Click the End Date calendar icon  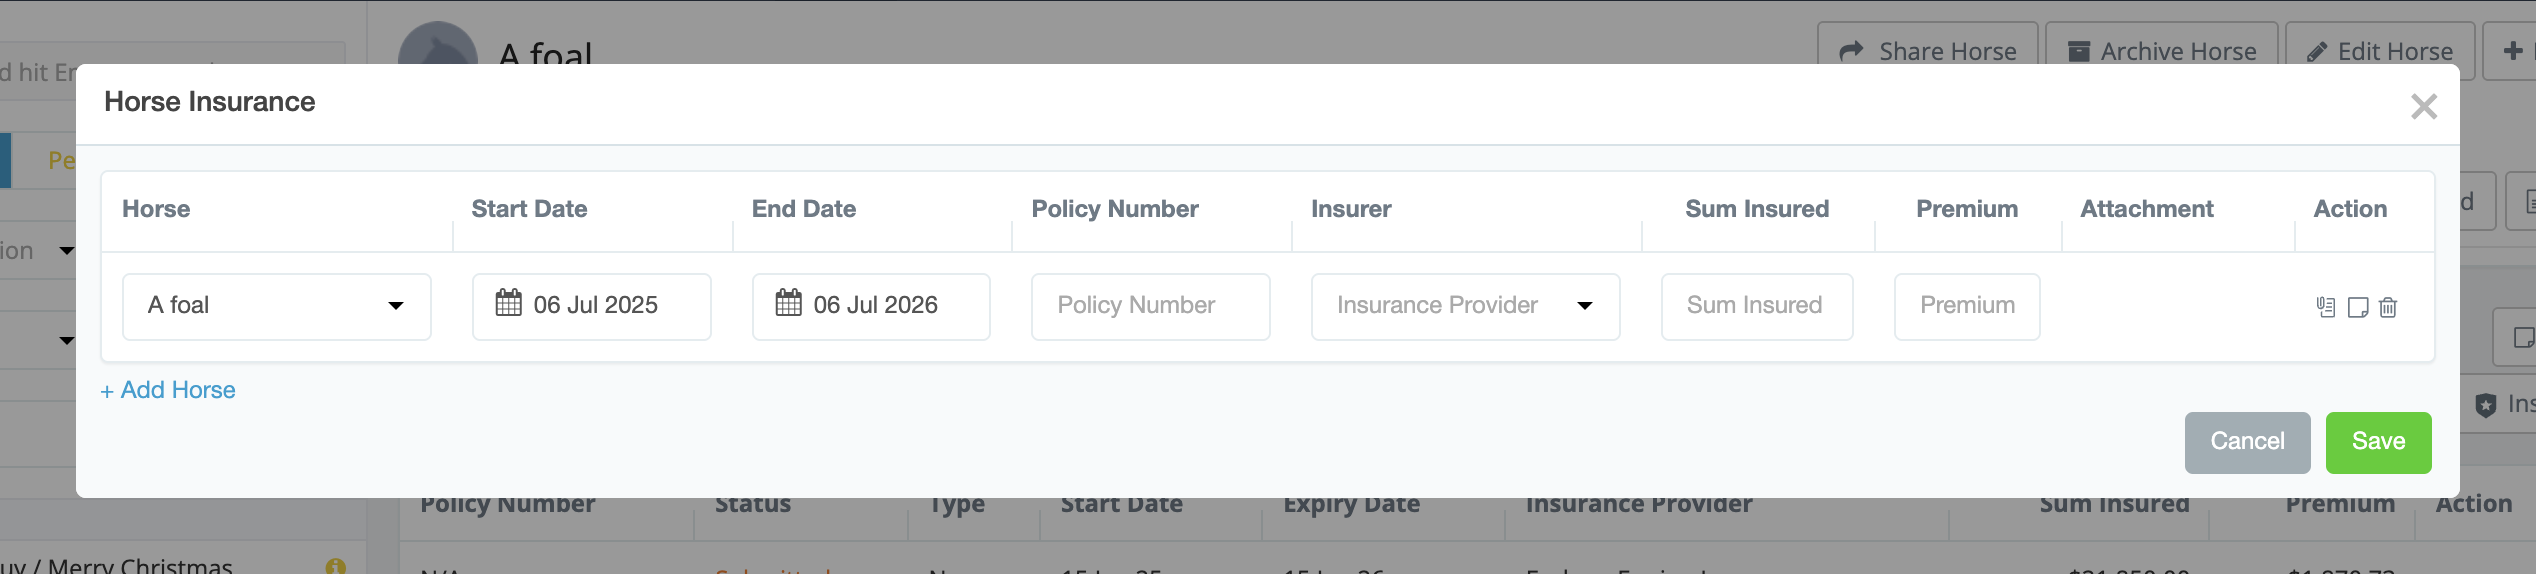788,303
